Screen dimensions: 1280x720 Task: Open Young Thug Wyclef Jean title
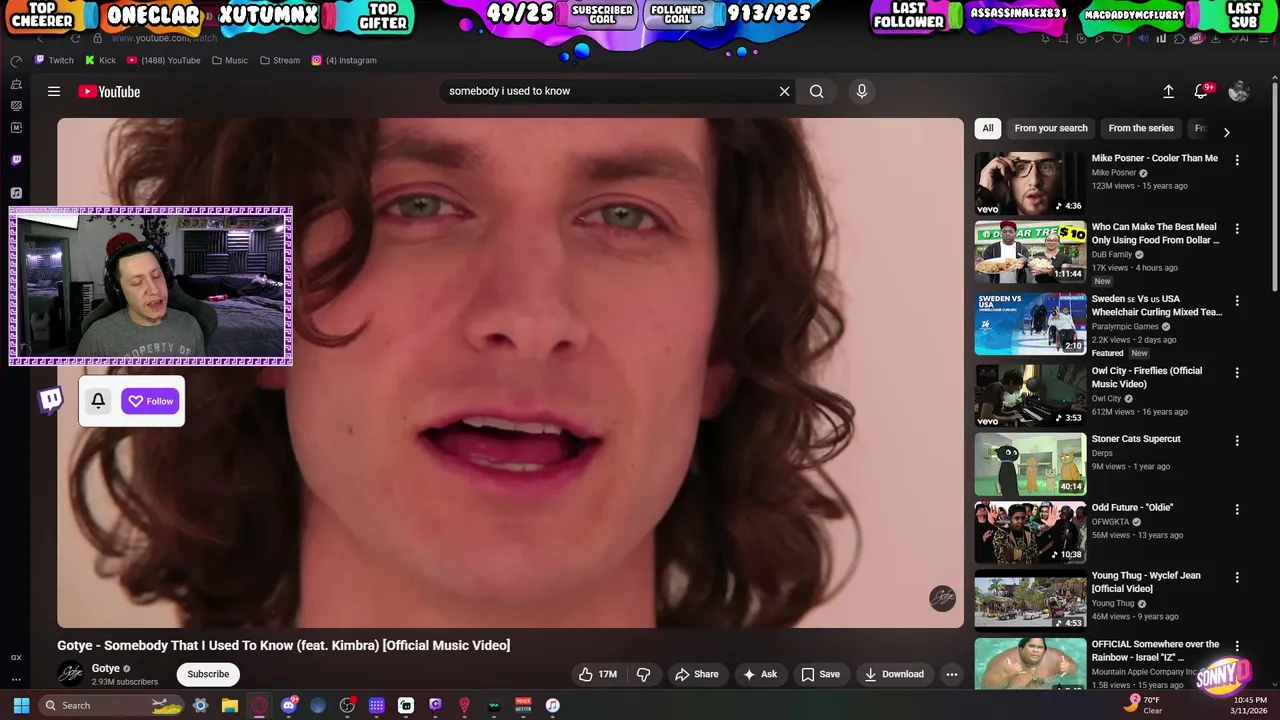(1146, 582)
